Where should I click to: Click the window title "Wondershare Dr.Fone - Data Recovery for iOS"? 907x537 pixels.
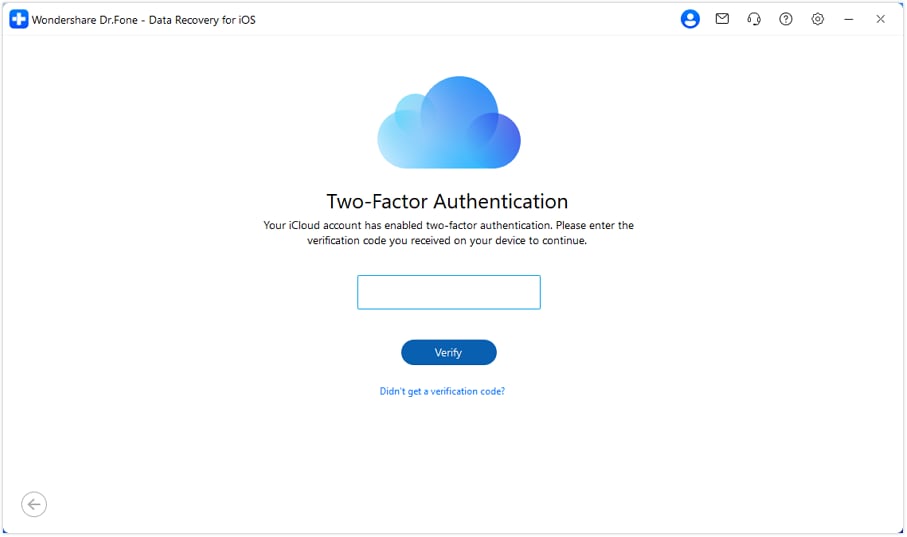click(143, 20)
